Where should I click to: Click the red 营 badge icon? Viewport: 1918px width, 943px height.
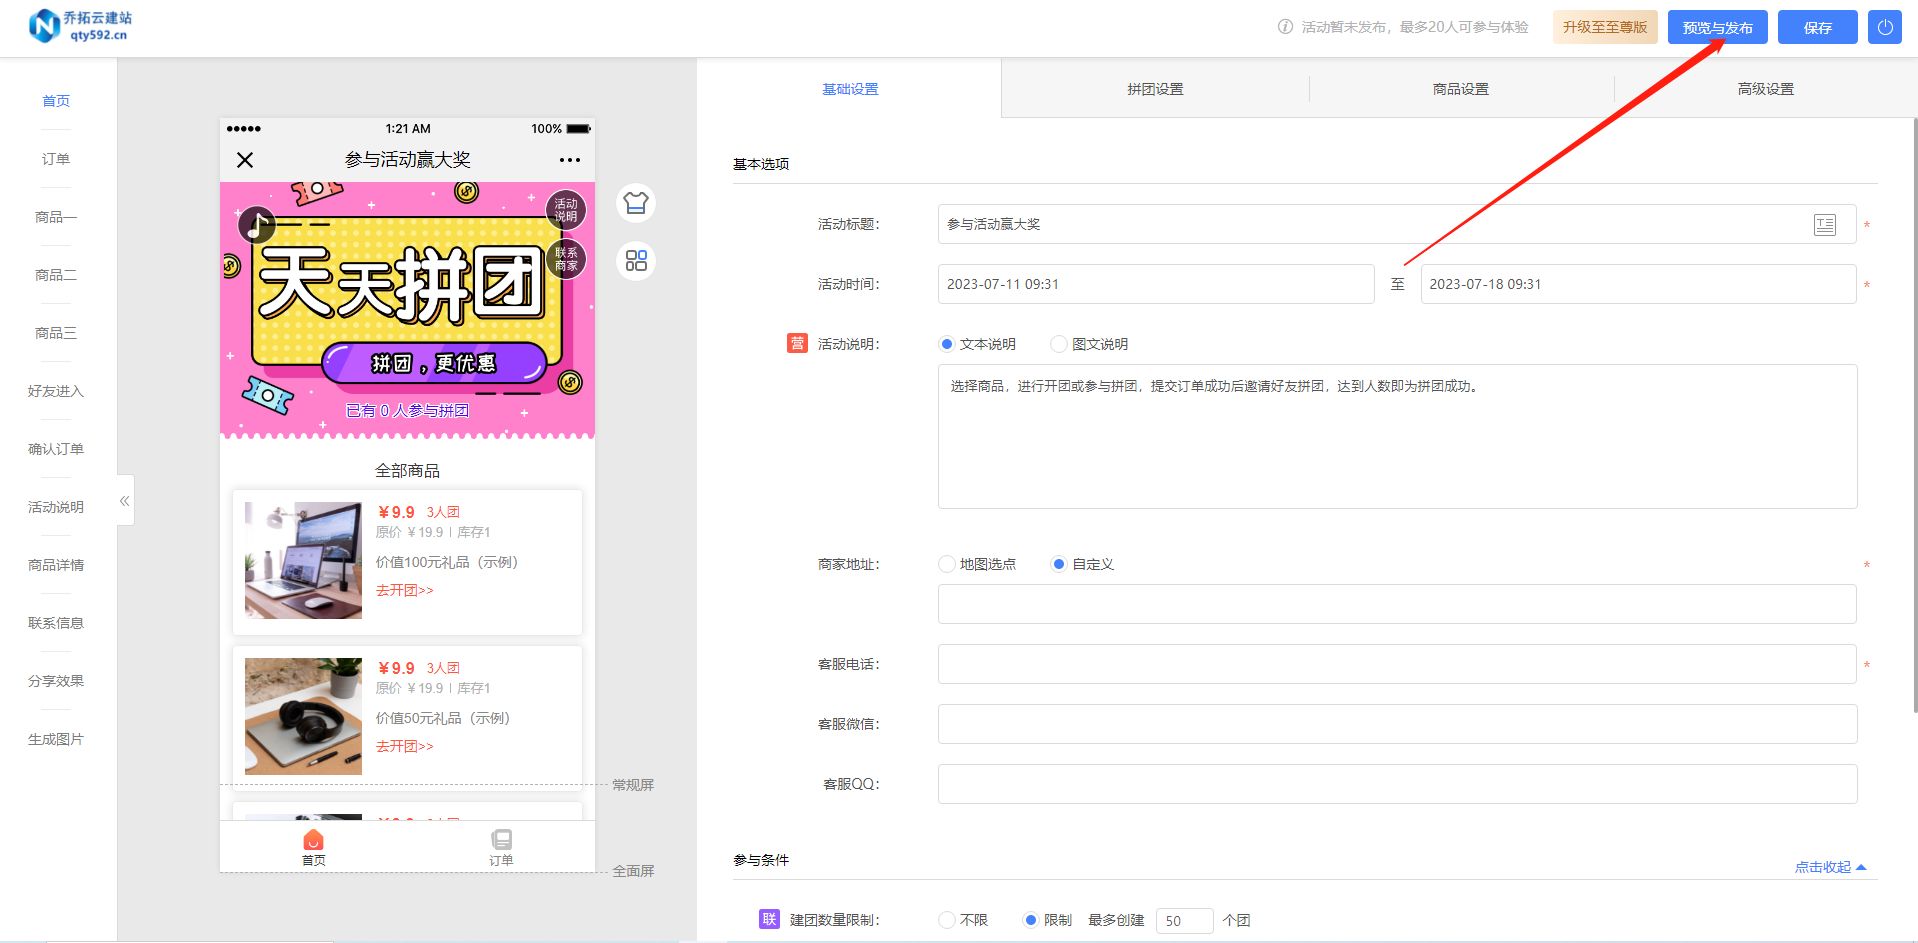click(x=797, y=344)
